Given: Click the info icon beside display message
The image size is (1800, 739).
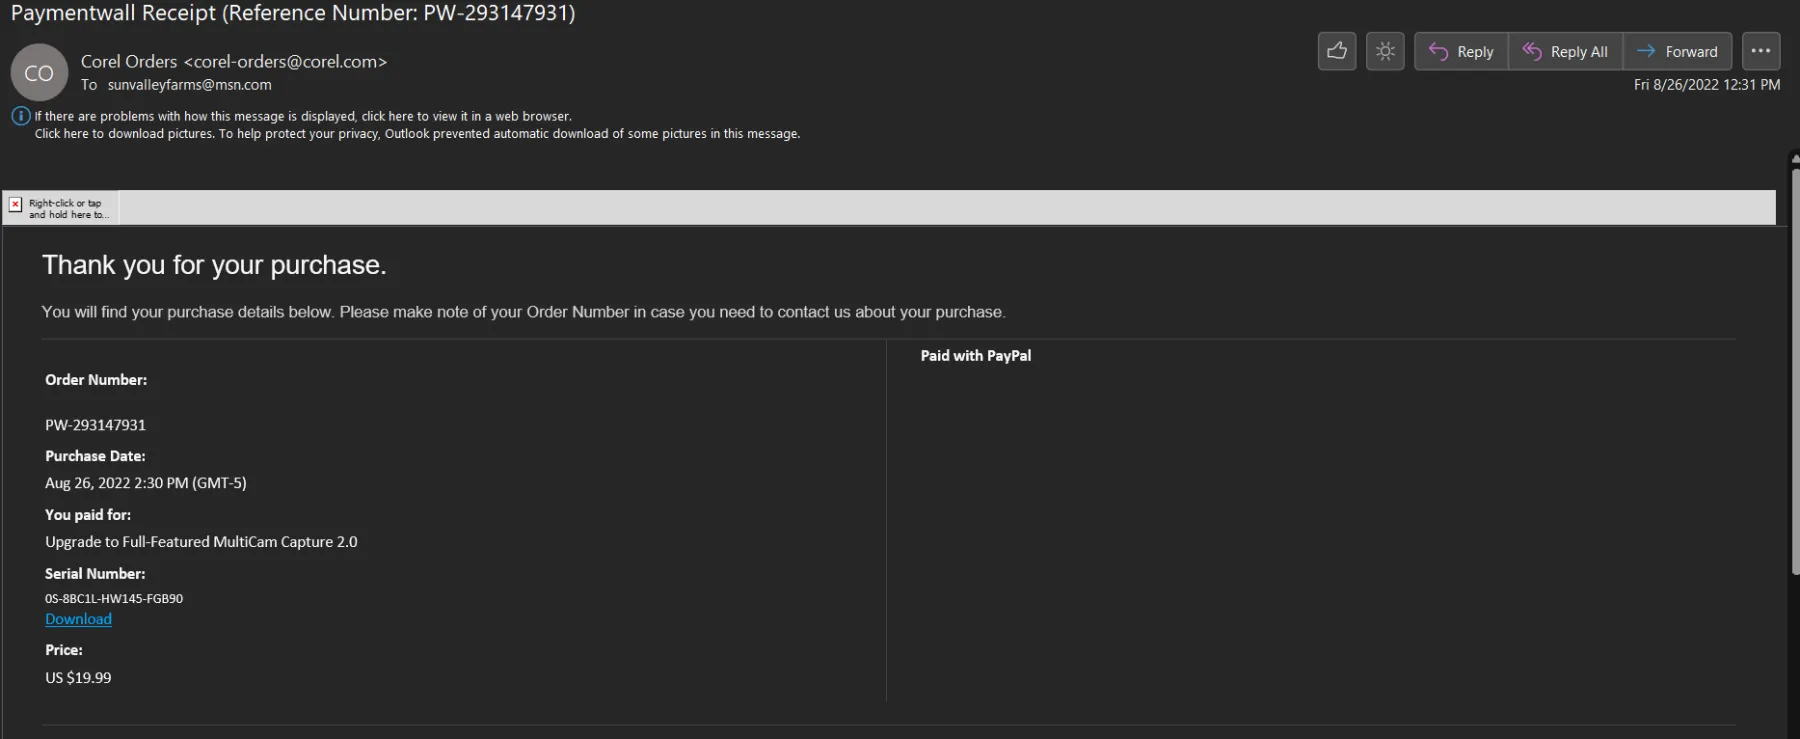Looking at the screenshot, I should tap(21, 116).
